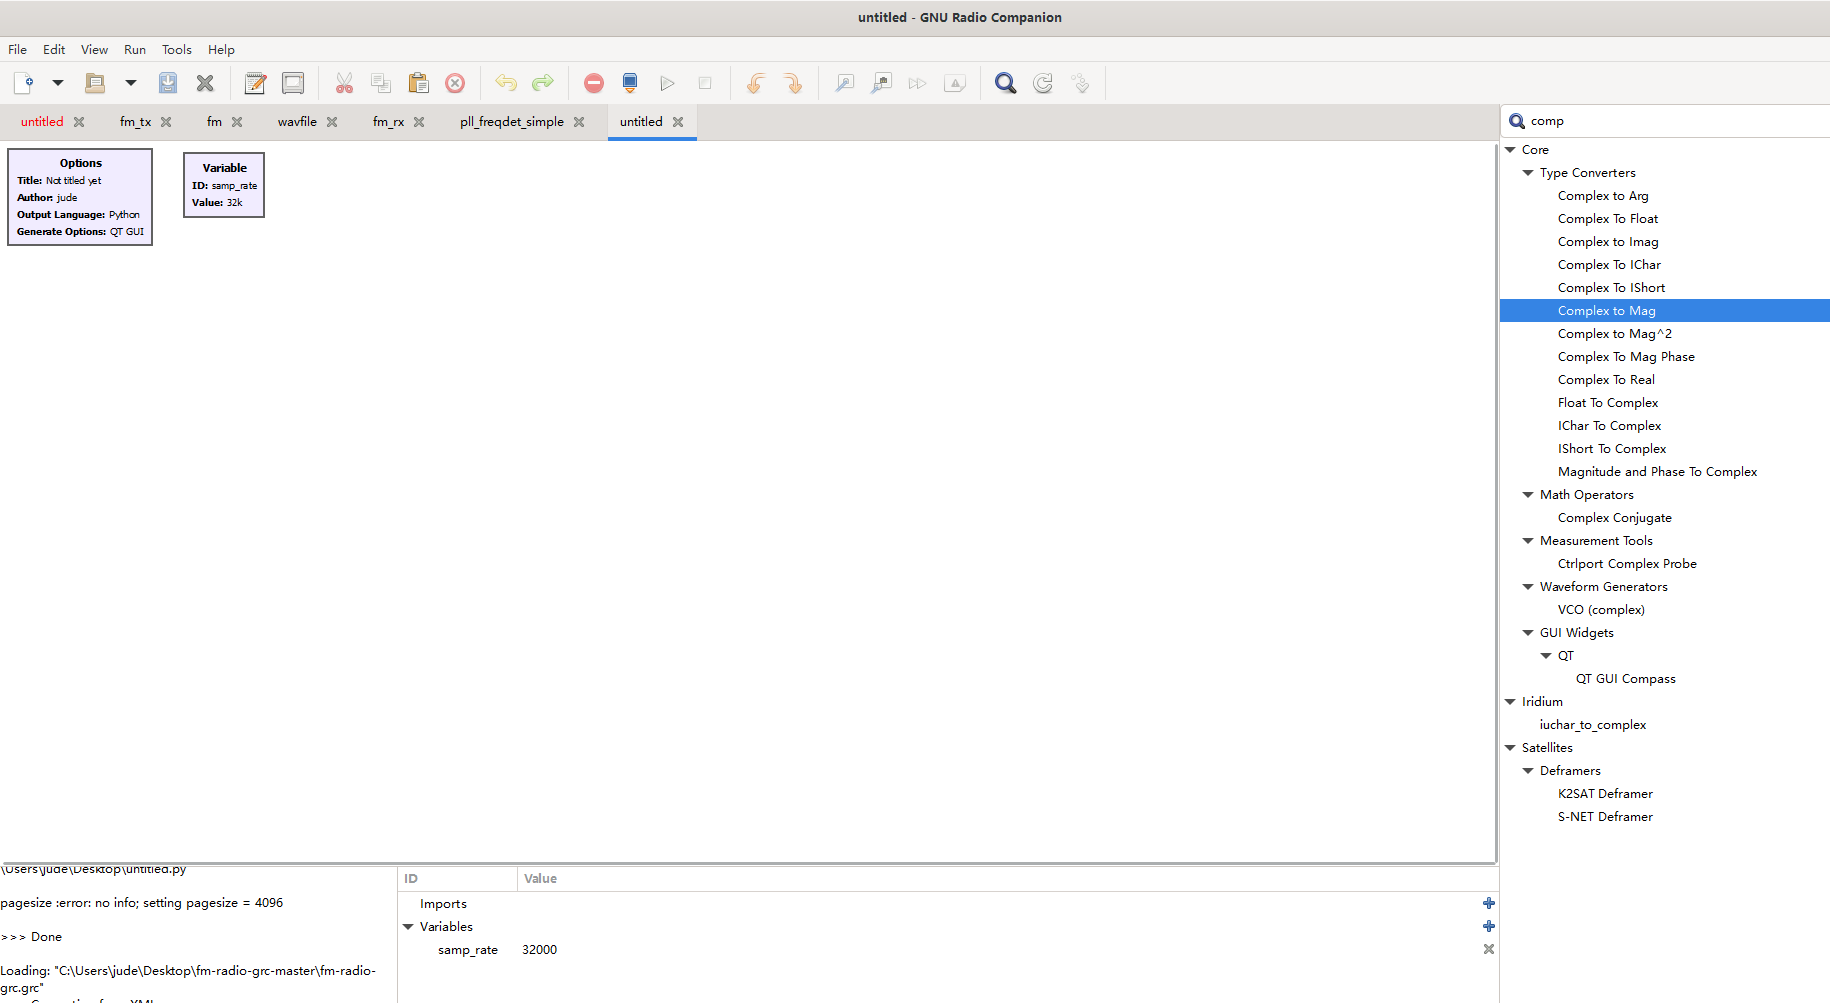
Task: Open the Run menu
Action: point(135,49)
